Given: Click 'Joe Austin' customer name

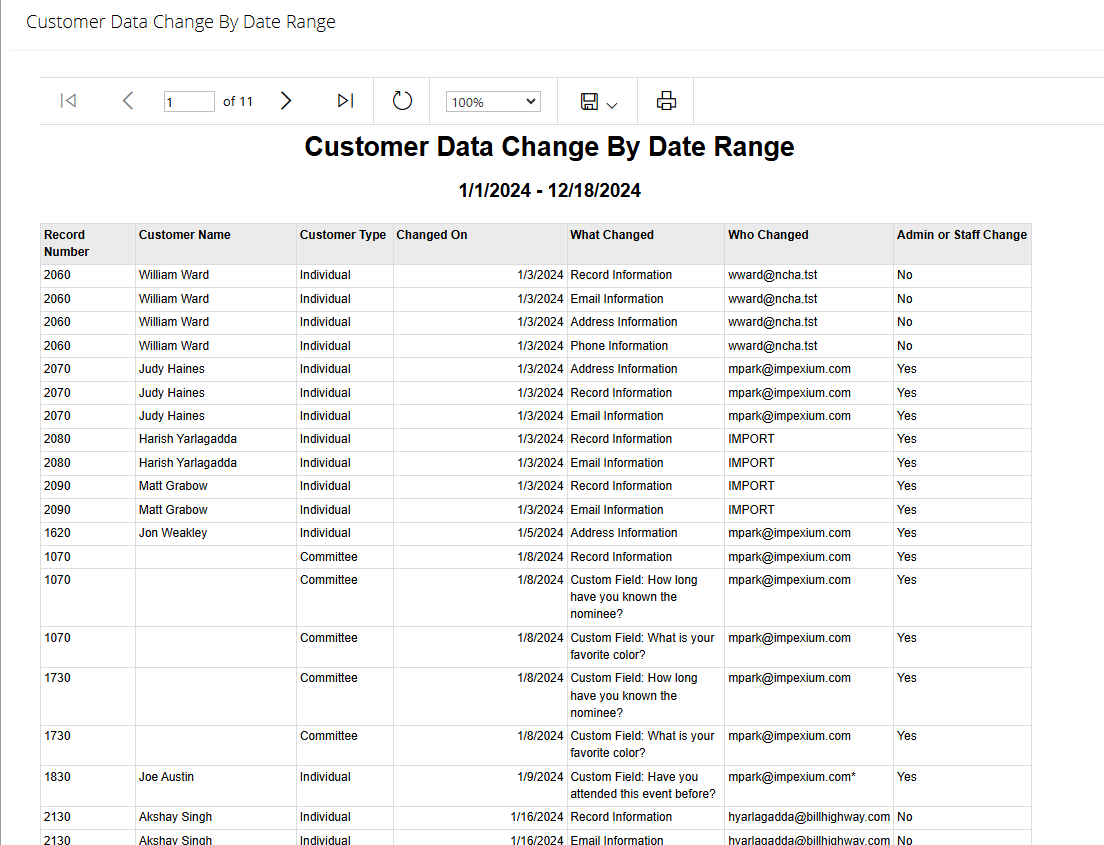Looking at the screenshot, I should (x=166, y=777).
